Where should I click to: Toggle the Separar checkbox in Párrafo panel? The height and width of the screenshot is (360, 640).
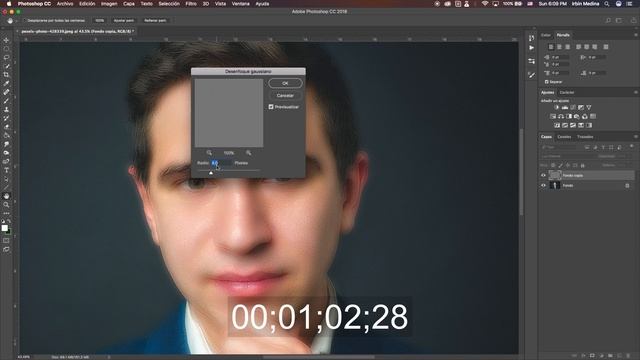tap(547, 82)
